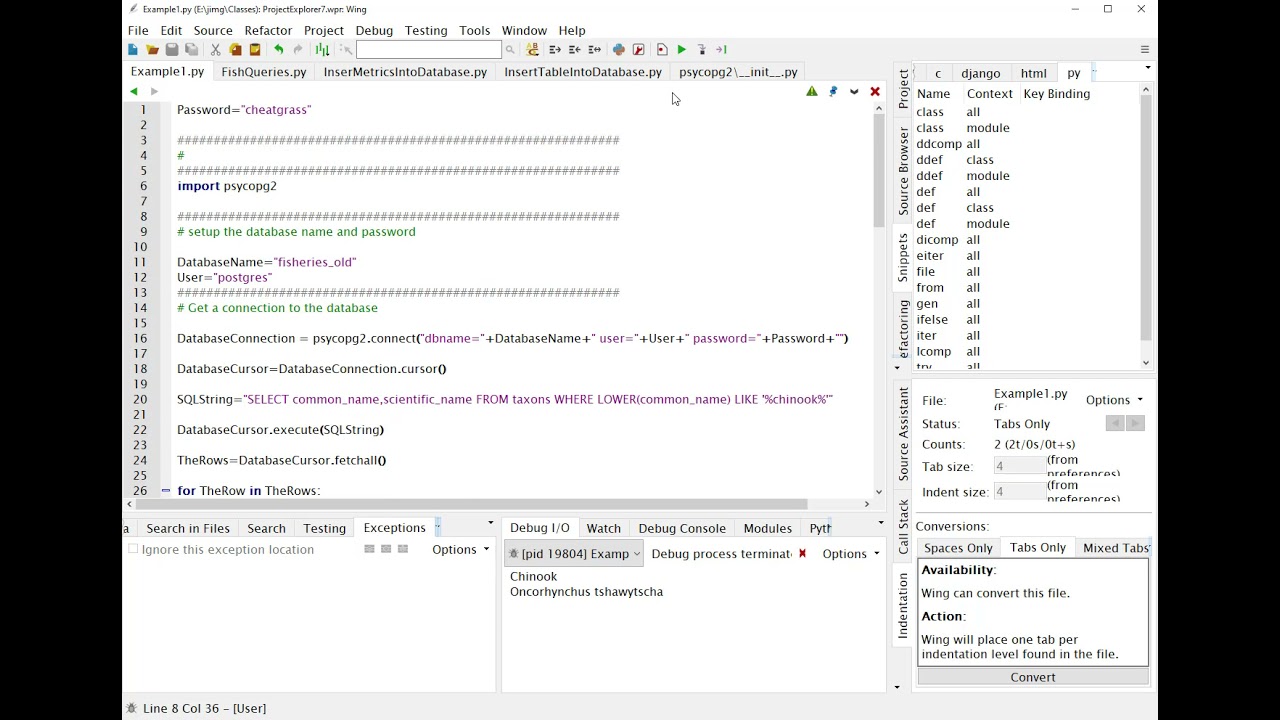This screenshot has height=720, width=1280.
Task: Switch to the FishQueries.py editor tab
Action: pos(264,72)
